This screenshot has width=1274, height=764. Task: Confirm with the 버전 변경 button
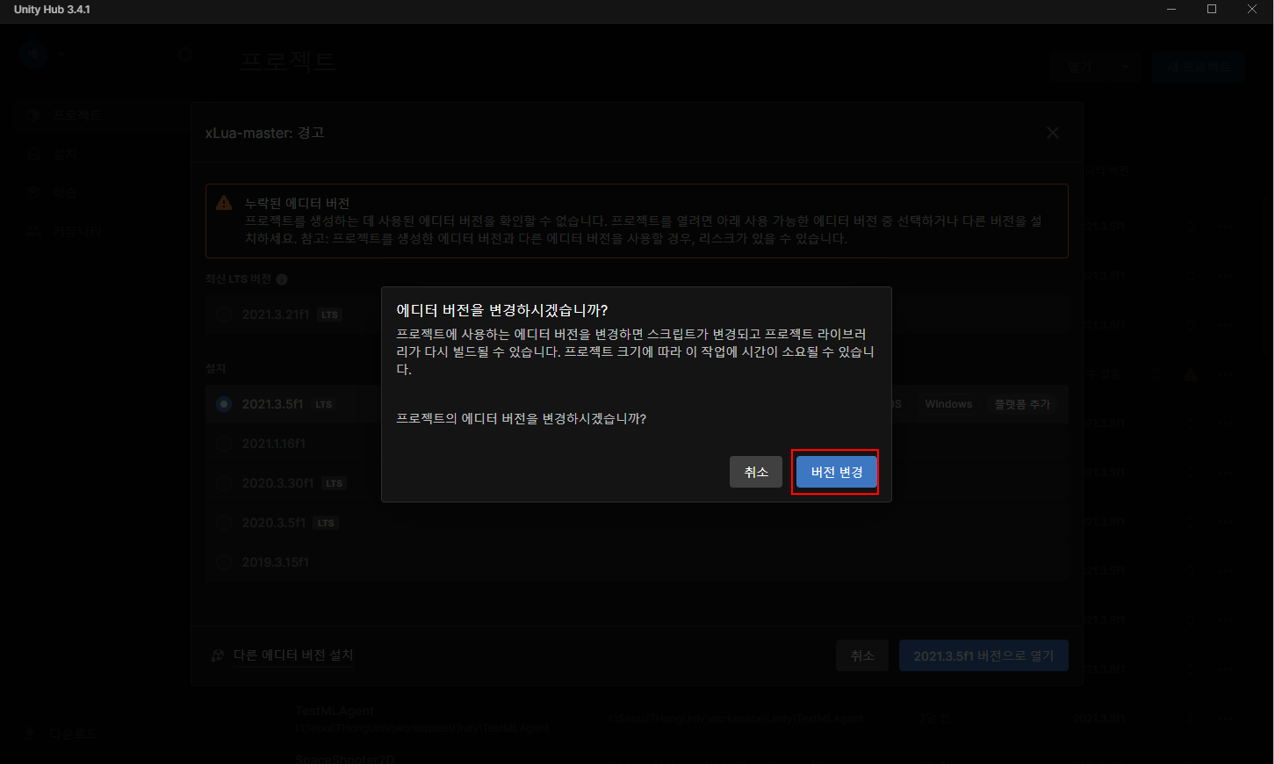[836, 472]
